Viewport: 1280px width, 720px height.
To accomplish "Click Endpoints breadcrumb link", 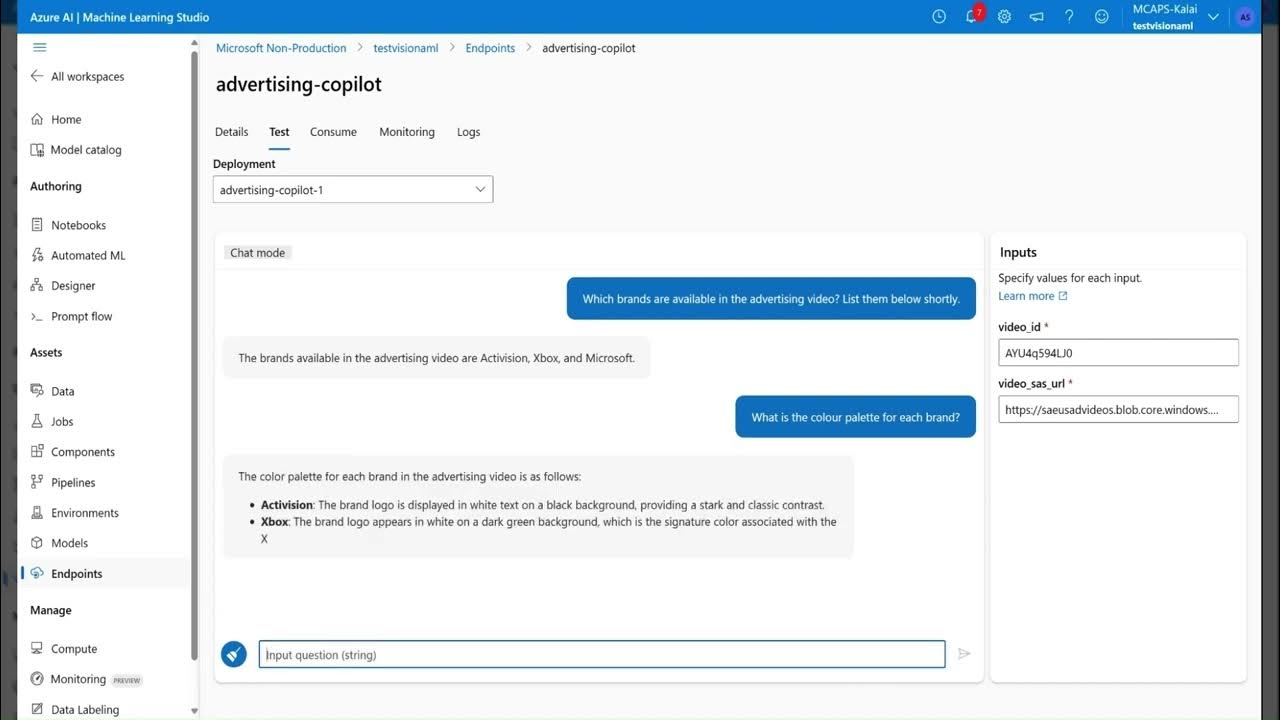I will pos(490,48).
